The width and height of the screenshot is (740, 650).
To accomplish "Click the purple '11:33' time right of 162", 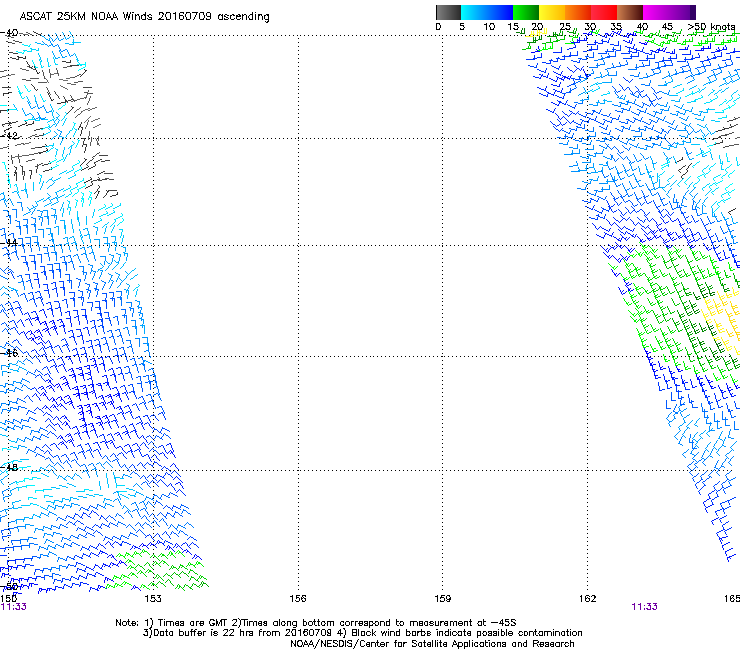I will point(644,607).
